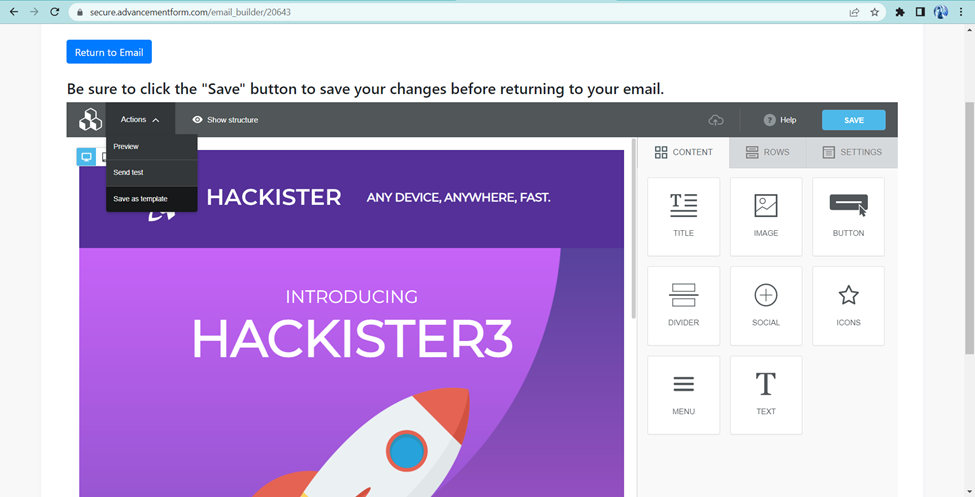Choose Save as template from Actions menu
Viewport: 975px width, 497px height.
tap(152, 199)
